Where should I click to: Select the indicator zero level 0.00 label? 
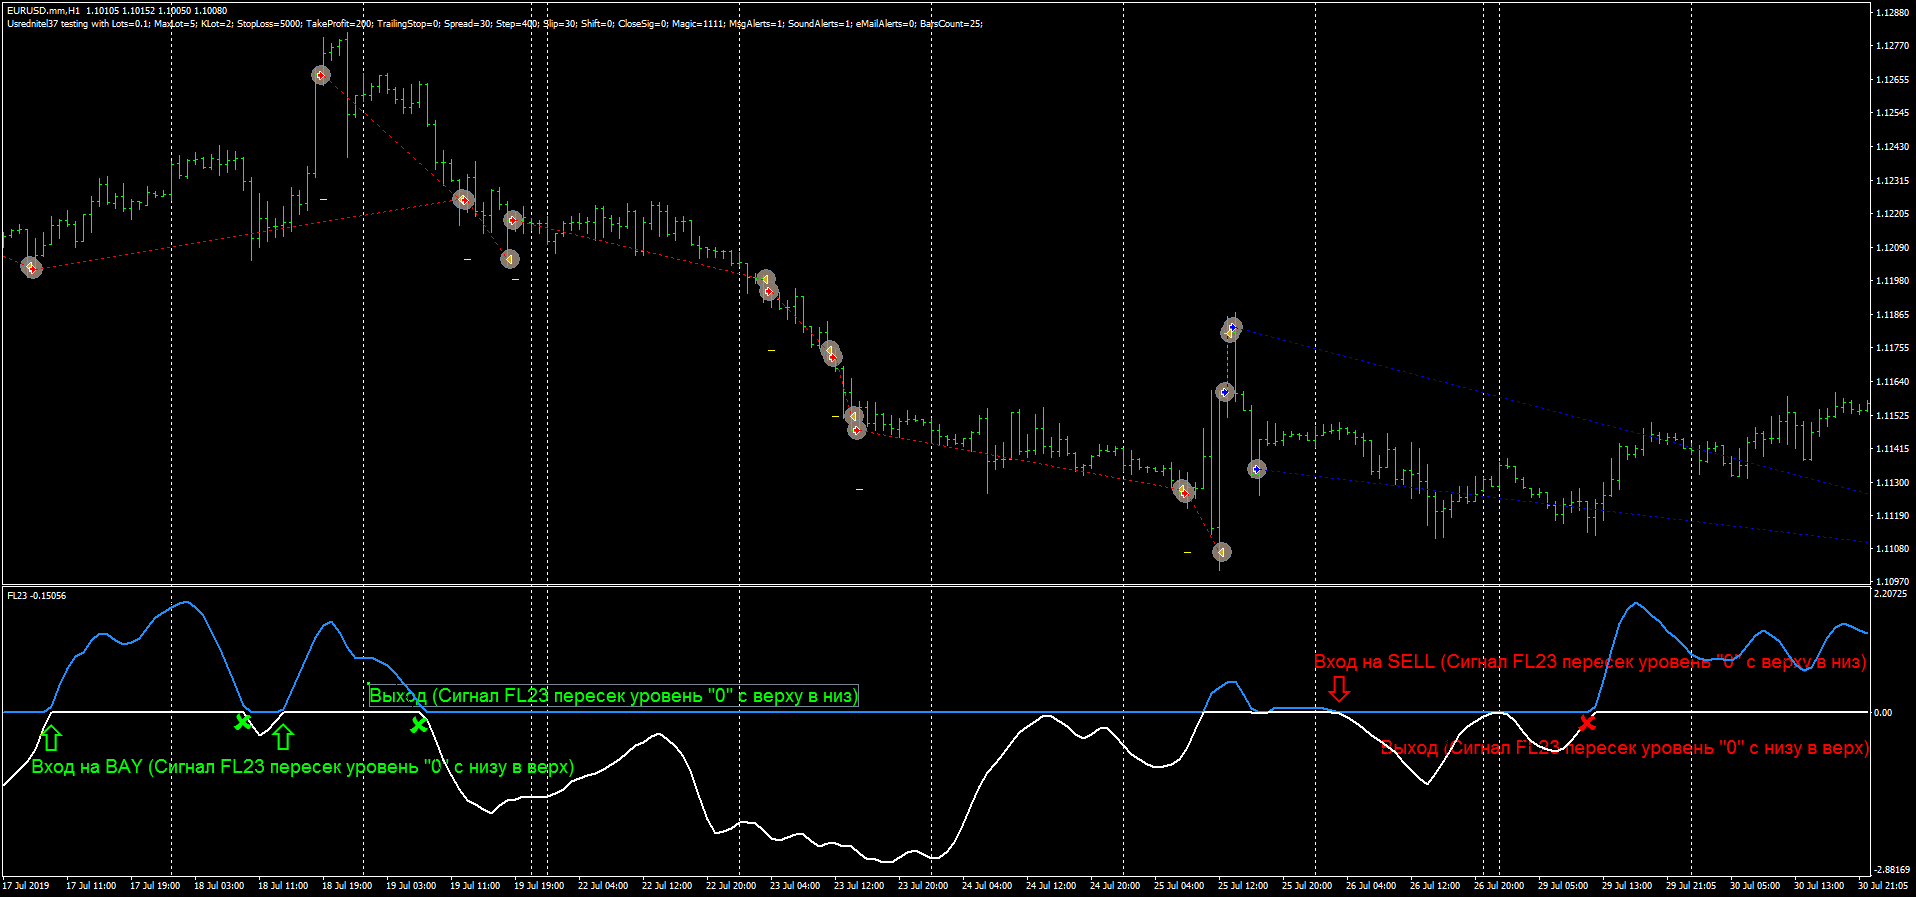pos(1883,713)
